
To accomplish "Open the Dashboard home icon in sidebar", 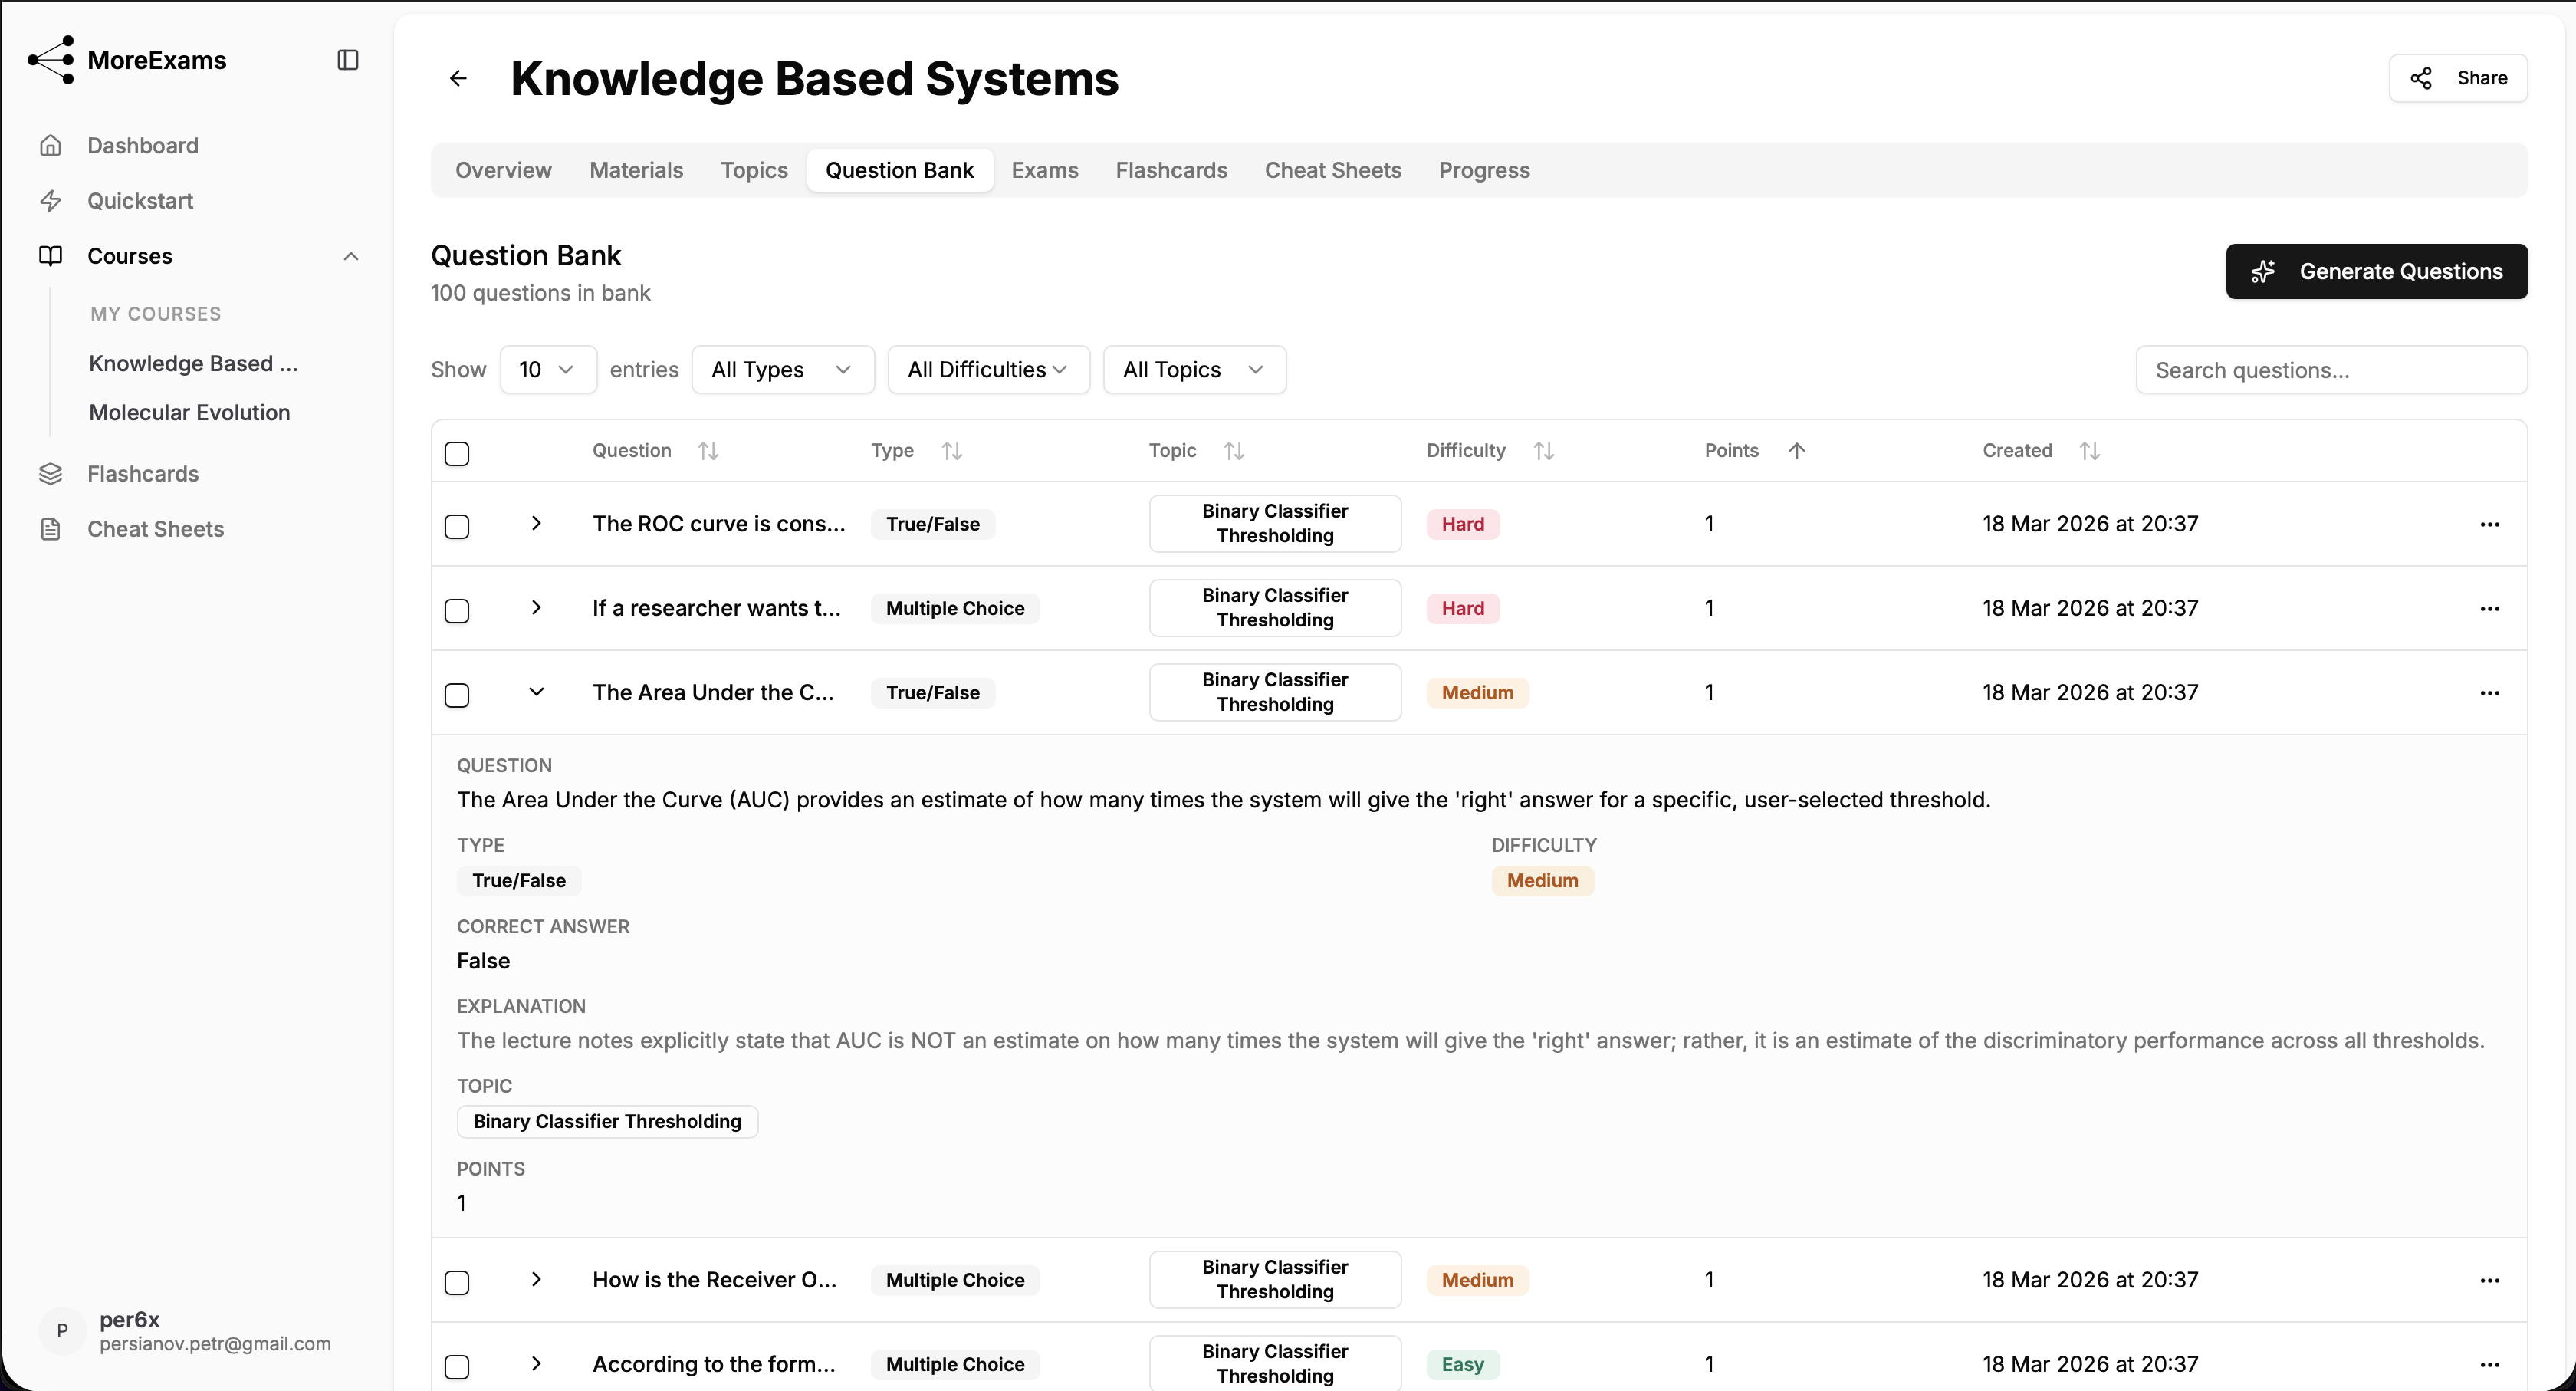I will pos(51,146).
